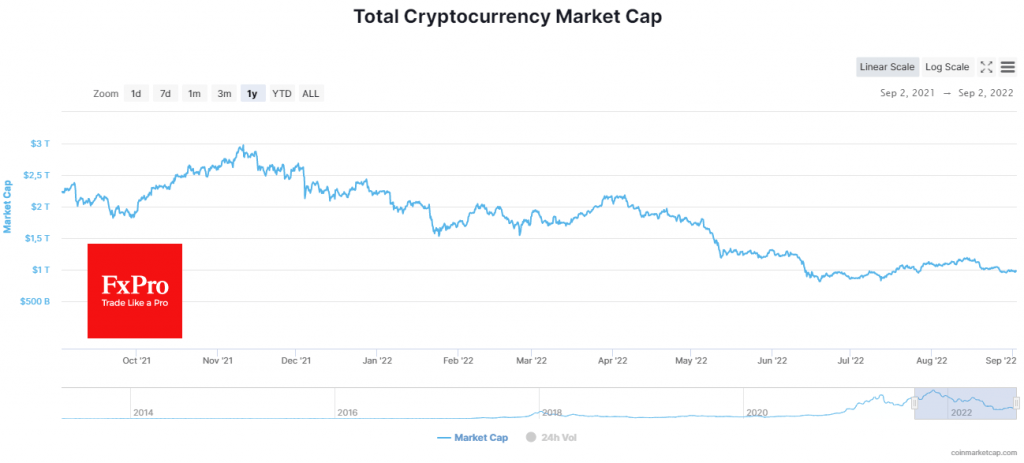Click 2018 in the navigator timeline
1024x463 pixels.
tap(552, 412)
